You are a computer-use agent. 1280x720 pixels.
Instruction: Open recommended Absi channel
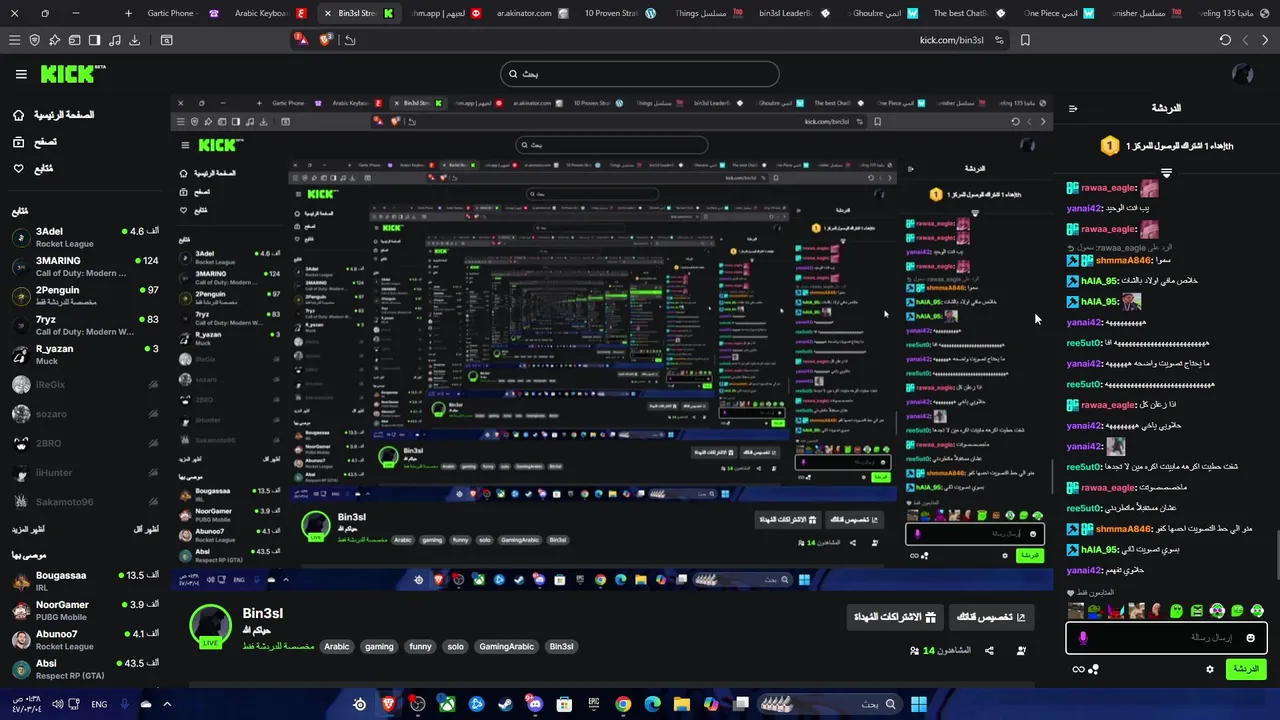[x=85, y=669]
